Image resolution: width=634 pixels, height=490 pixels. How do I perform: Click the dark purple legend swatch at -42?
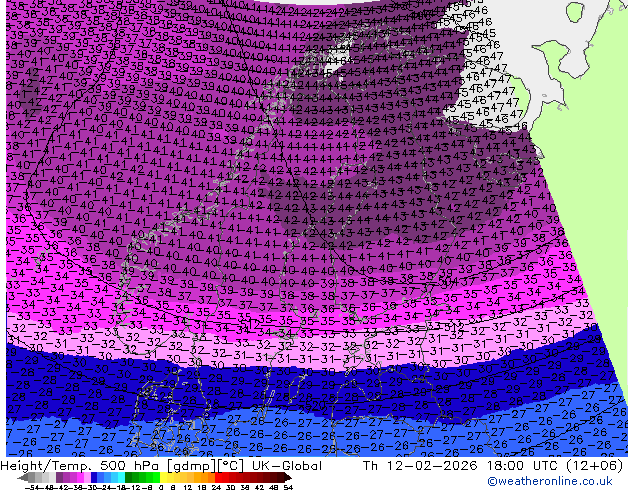(59, 478)
